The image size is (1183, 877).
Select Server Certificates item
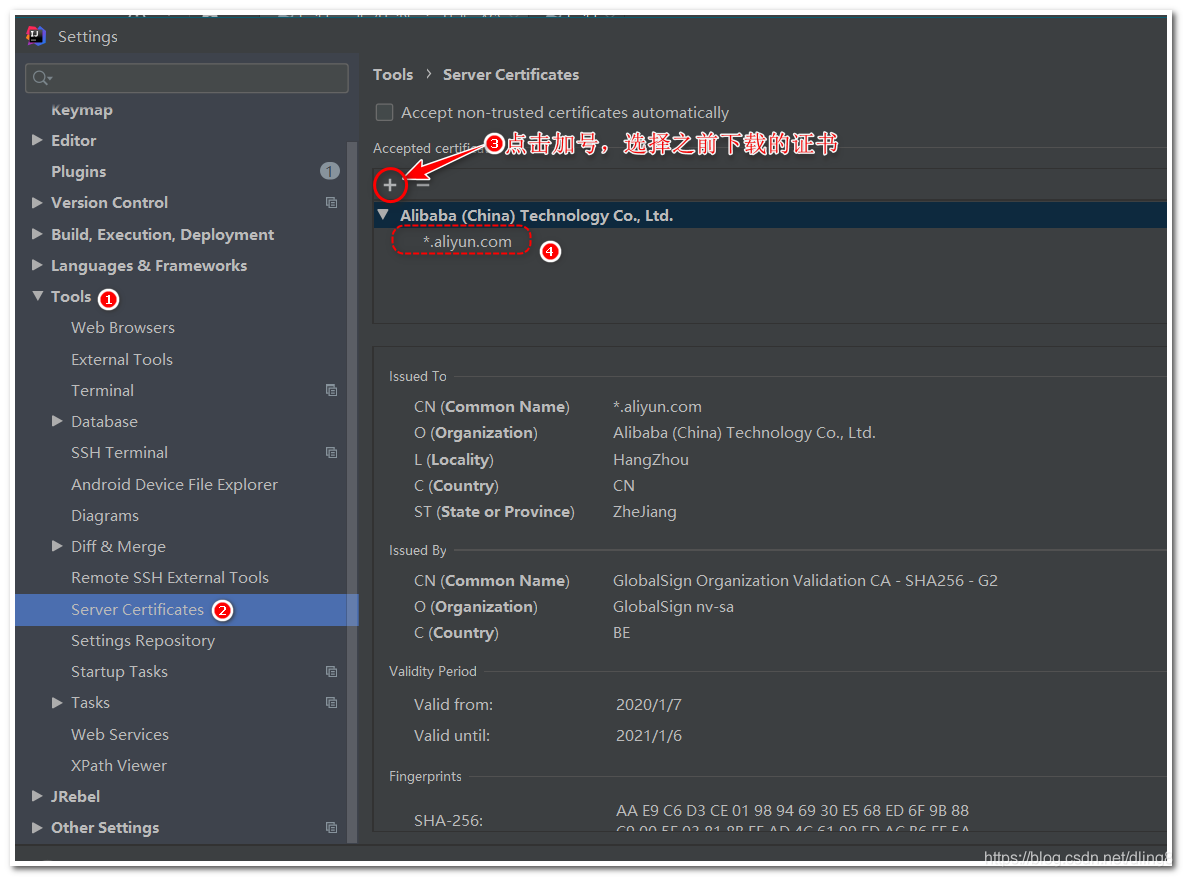coord(137,609)
